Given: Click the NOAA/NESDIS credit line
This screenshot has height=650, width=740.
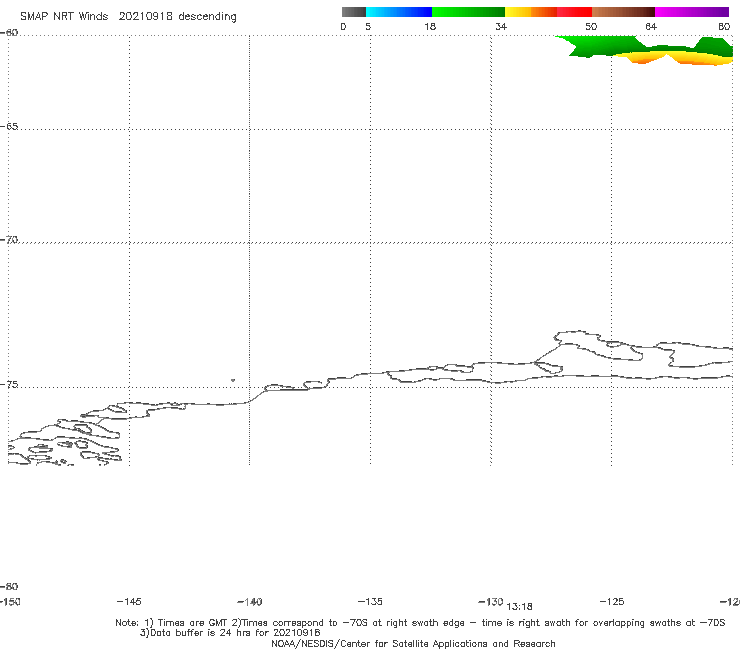Looking at the screenshot, I should 413,644.
